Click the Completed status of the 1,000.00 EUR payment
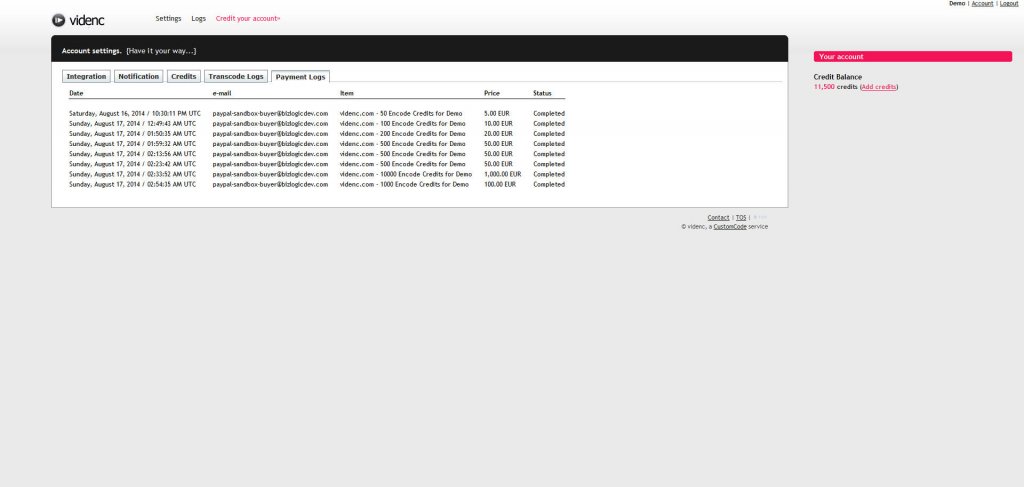 pyautogui.click(x=549, y=174)
